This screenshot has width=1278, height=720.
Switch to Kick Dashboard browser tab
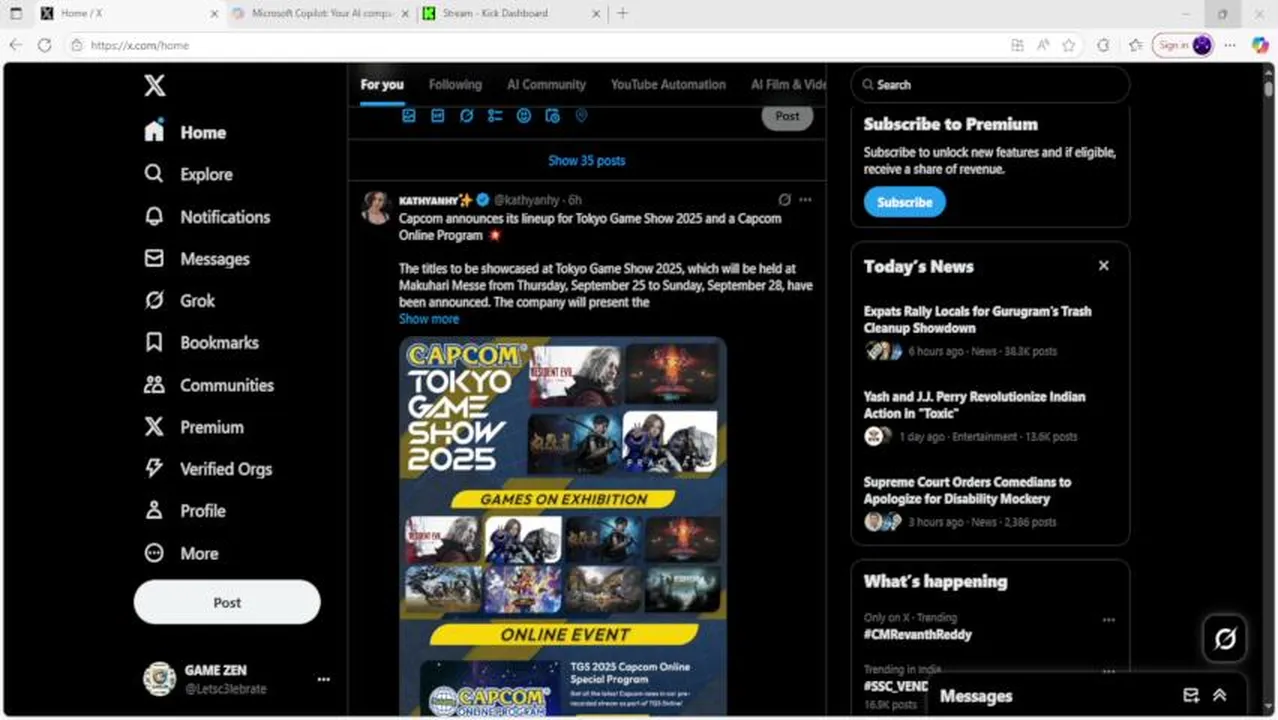(x=510, y=14)
